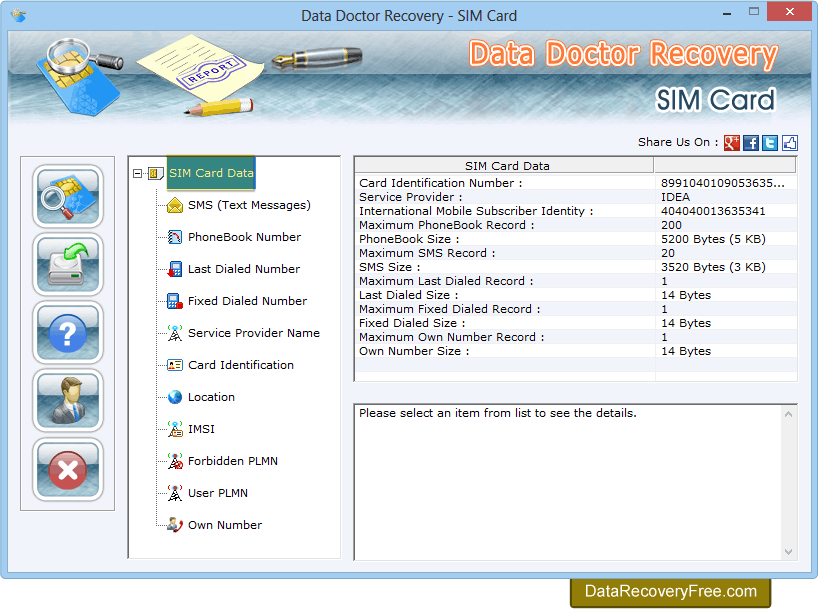Select User PLMN tree item
Viewport: 818px width, 609px height.
[218, 493]
